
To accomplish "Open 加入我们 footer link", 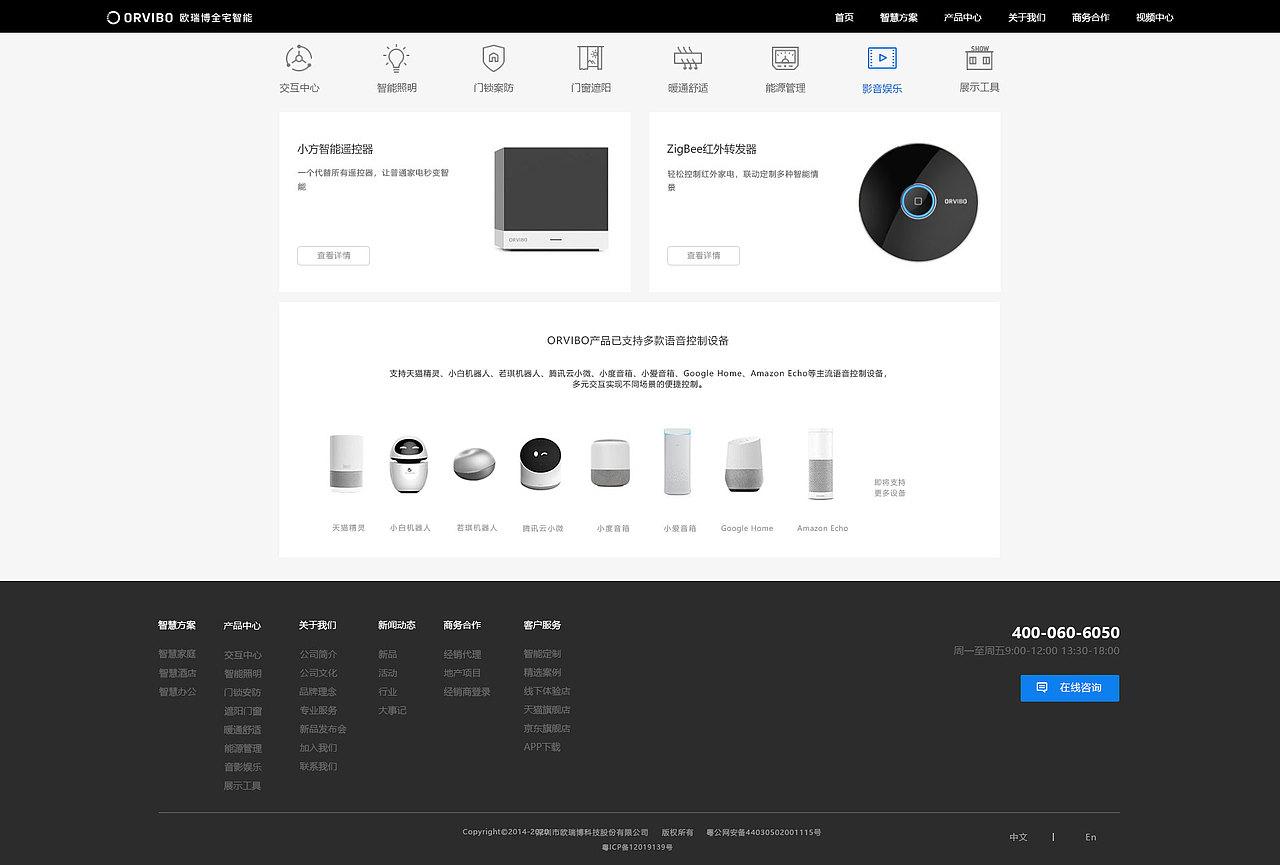I will (x=318, y=748).
